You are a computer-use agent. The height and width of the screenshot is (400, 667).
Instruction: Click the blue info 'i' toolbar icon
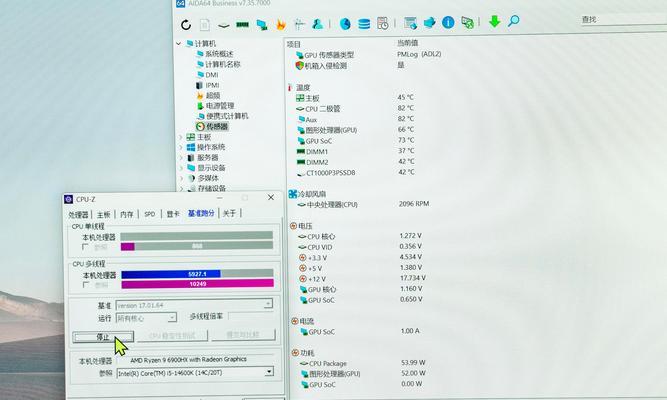(x=448, y=22)
